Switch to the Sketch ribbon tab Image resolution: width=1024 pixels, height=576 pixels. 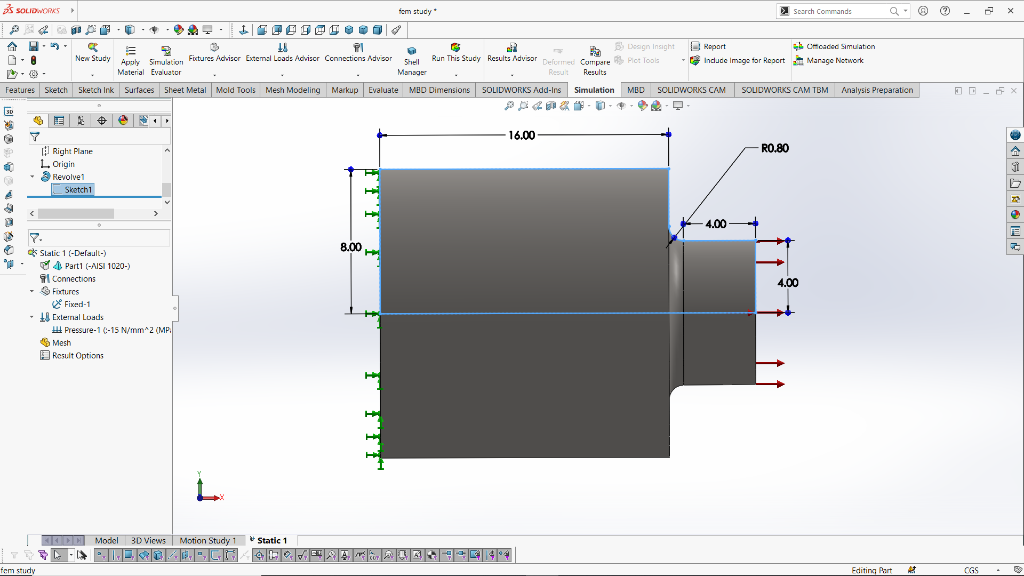tap(56, 90)
